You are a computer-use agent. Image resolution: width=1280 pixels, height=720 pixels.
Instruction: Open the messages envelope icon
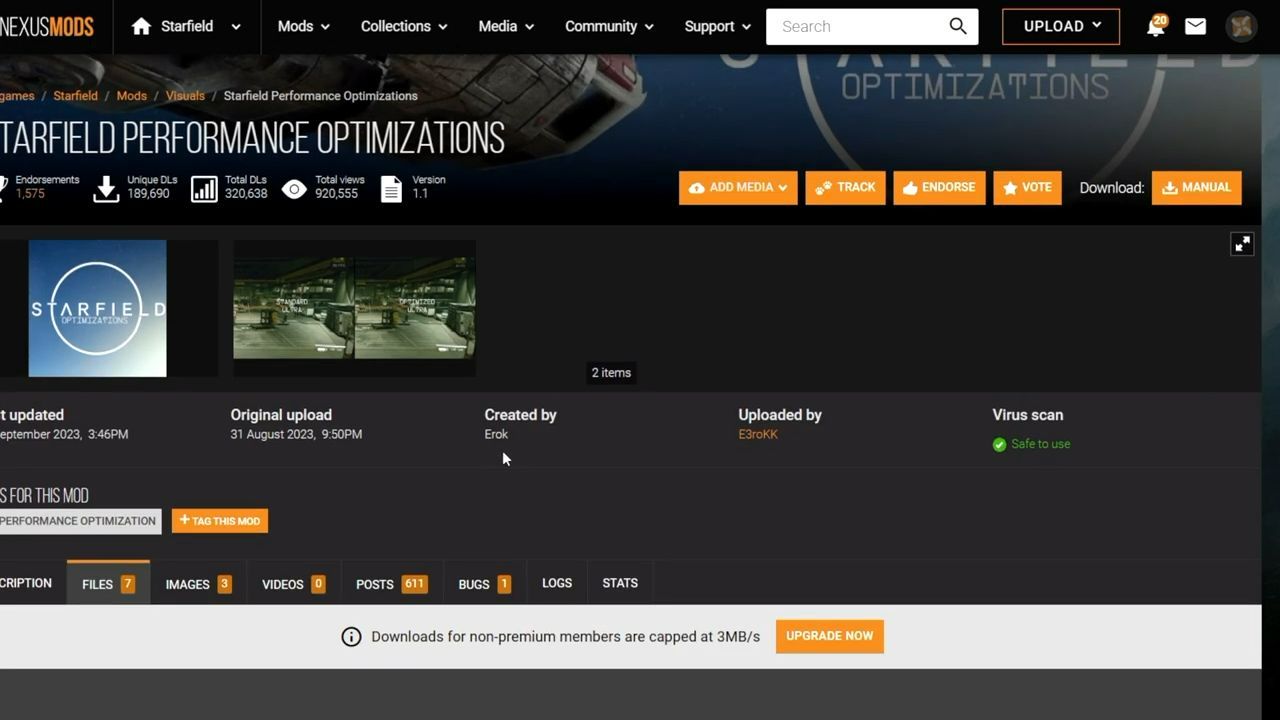point(1196,27)
